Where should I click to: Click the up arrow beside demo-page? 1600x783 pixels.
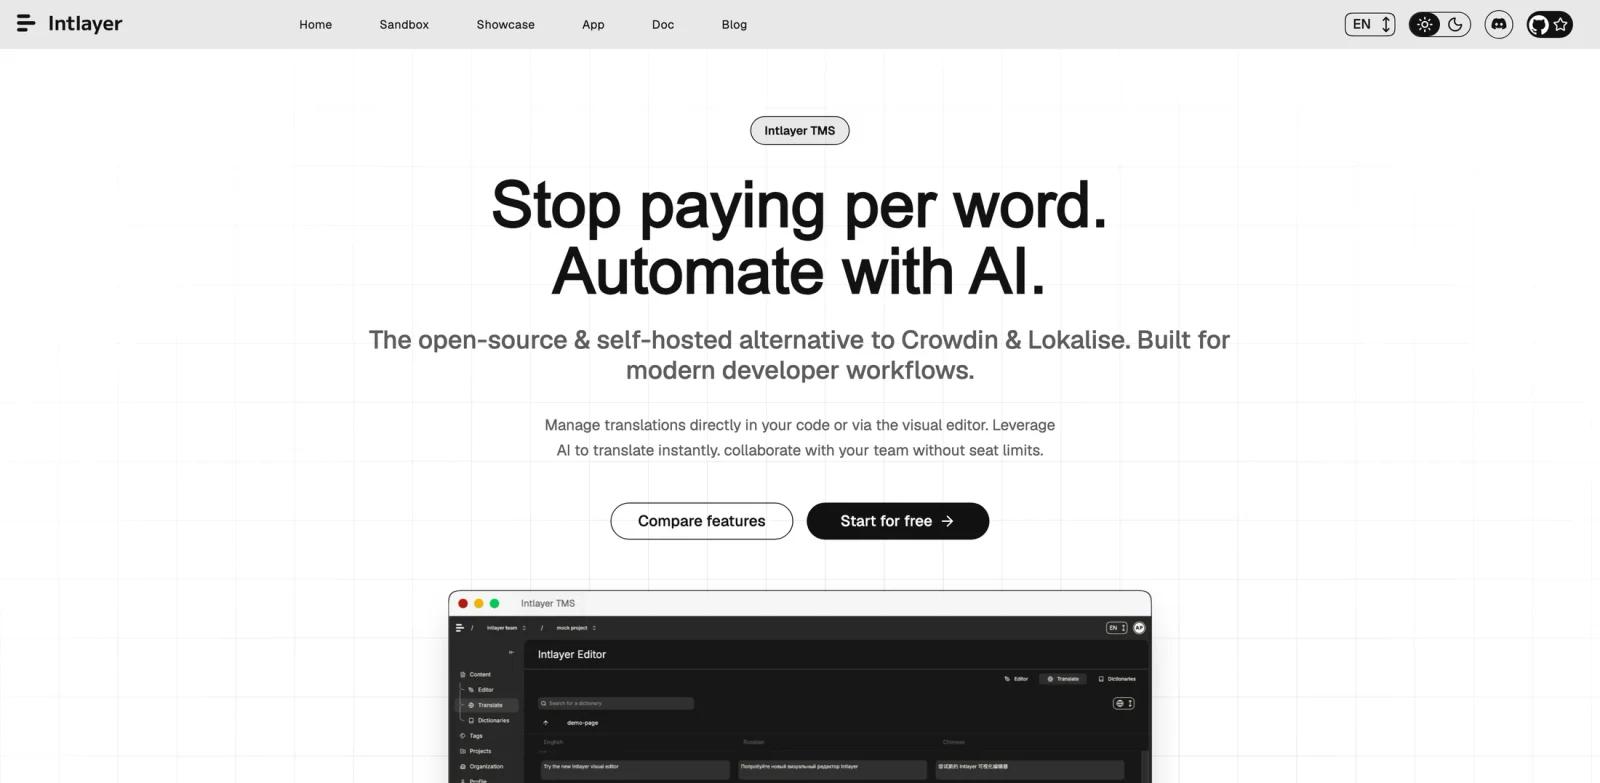(x=546, y=722)
